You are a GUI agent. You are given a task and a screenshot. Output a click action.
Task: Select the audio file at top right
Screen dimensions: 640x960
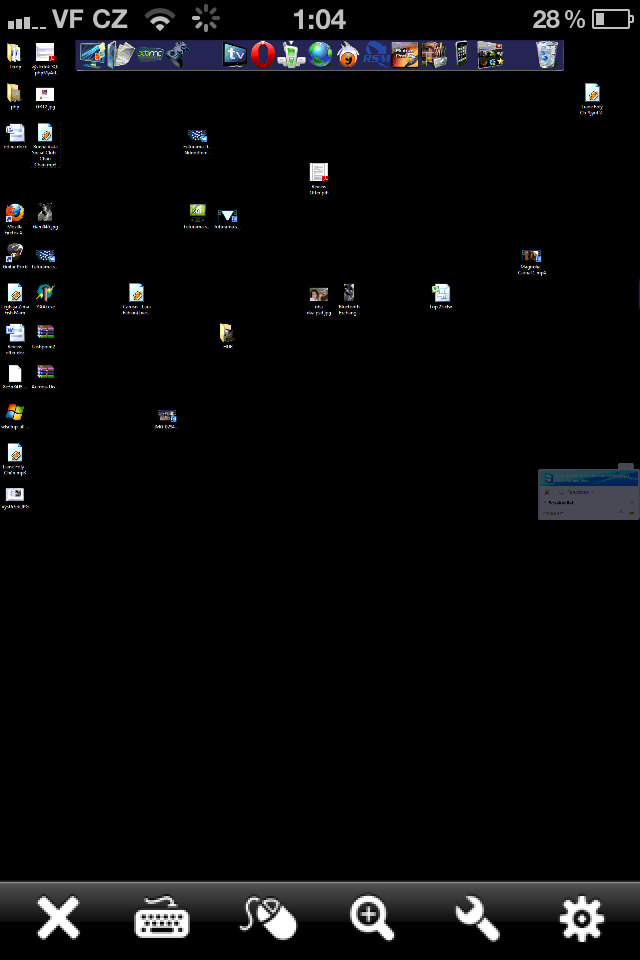(x=592, y=93)
